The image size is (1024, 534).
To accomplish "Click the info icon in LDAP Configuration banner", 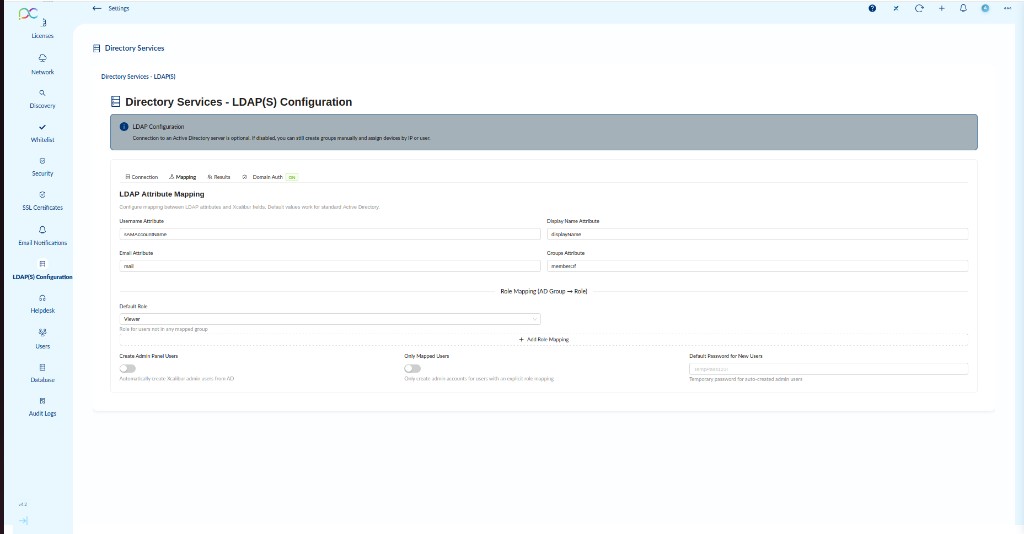I will 123,127.
